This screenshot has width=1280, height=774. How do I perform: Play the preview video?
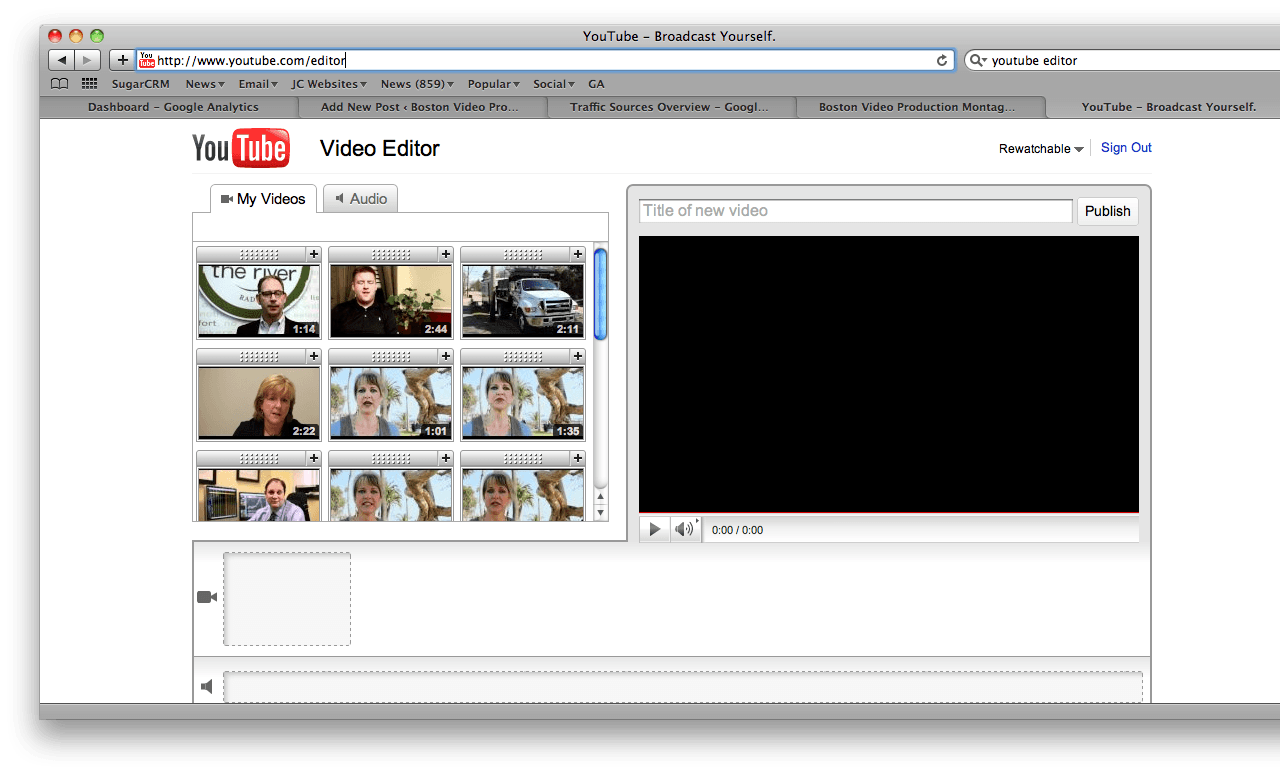point(654,529)
